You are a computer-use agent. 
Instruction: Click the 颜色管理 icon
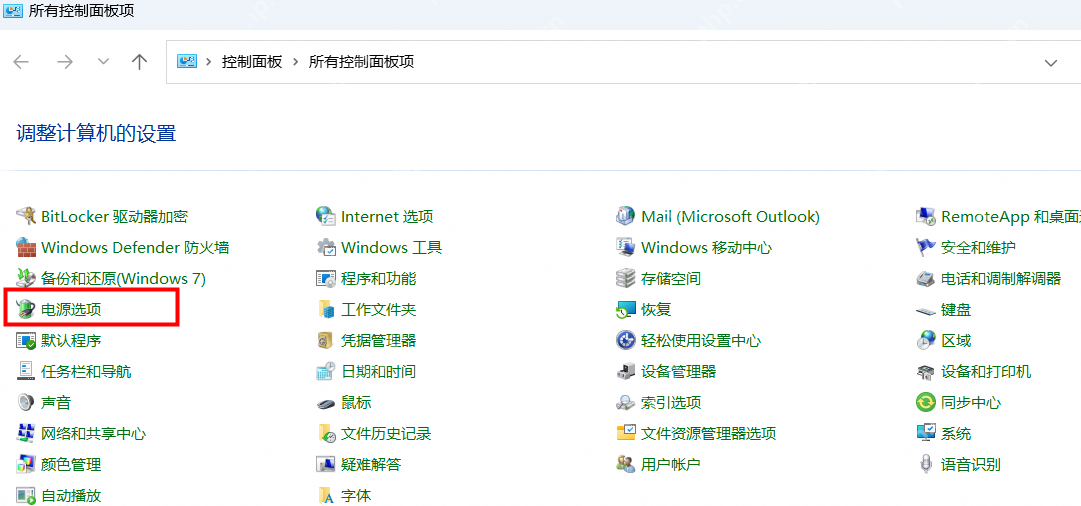coord(26,465)
